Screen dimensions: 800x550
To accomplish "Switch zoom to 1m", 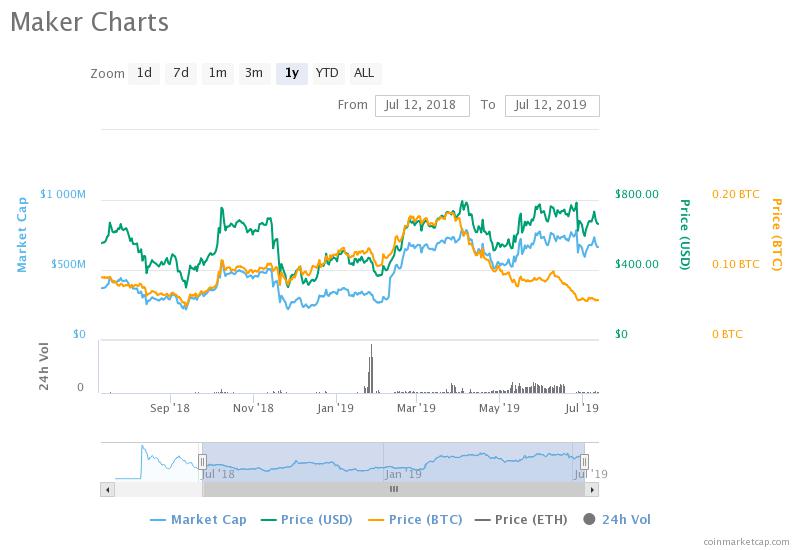I will point(217,73).
